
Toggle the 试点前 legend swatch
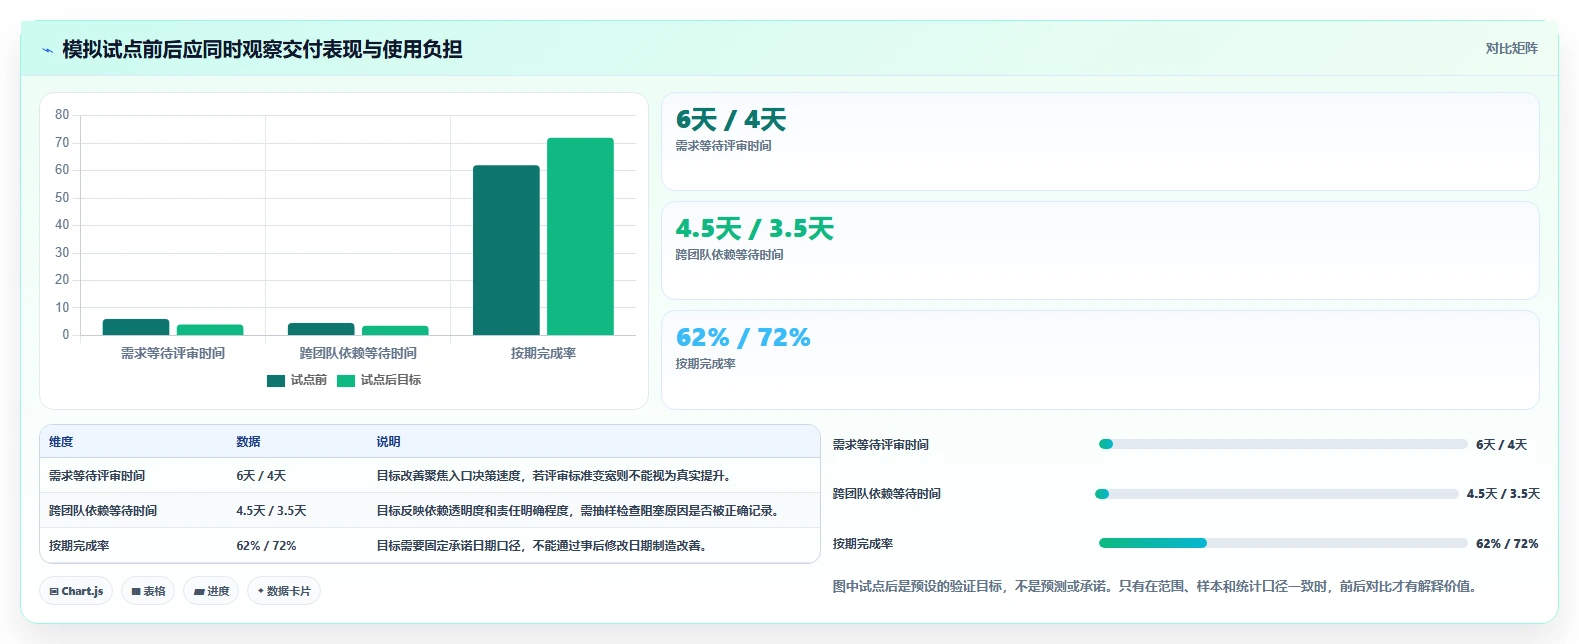276,380
